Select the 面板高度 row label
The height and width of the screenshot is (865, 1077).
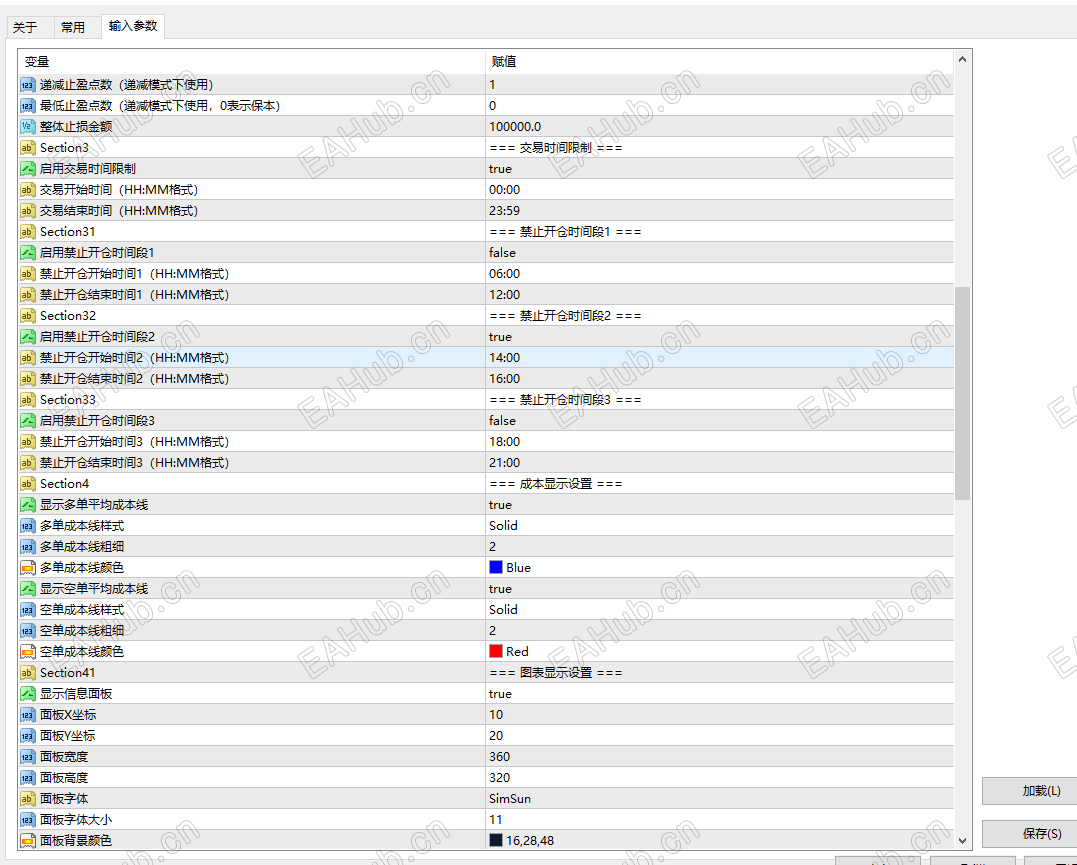(64, 778)
